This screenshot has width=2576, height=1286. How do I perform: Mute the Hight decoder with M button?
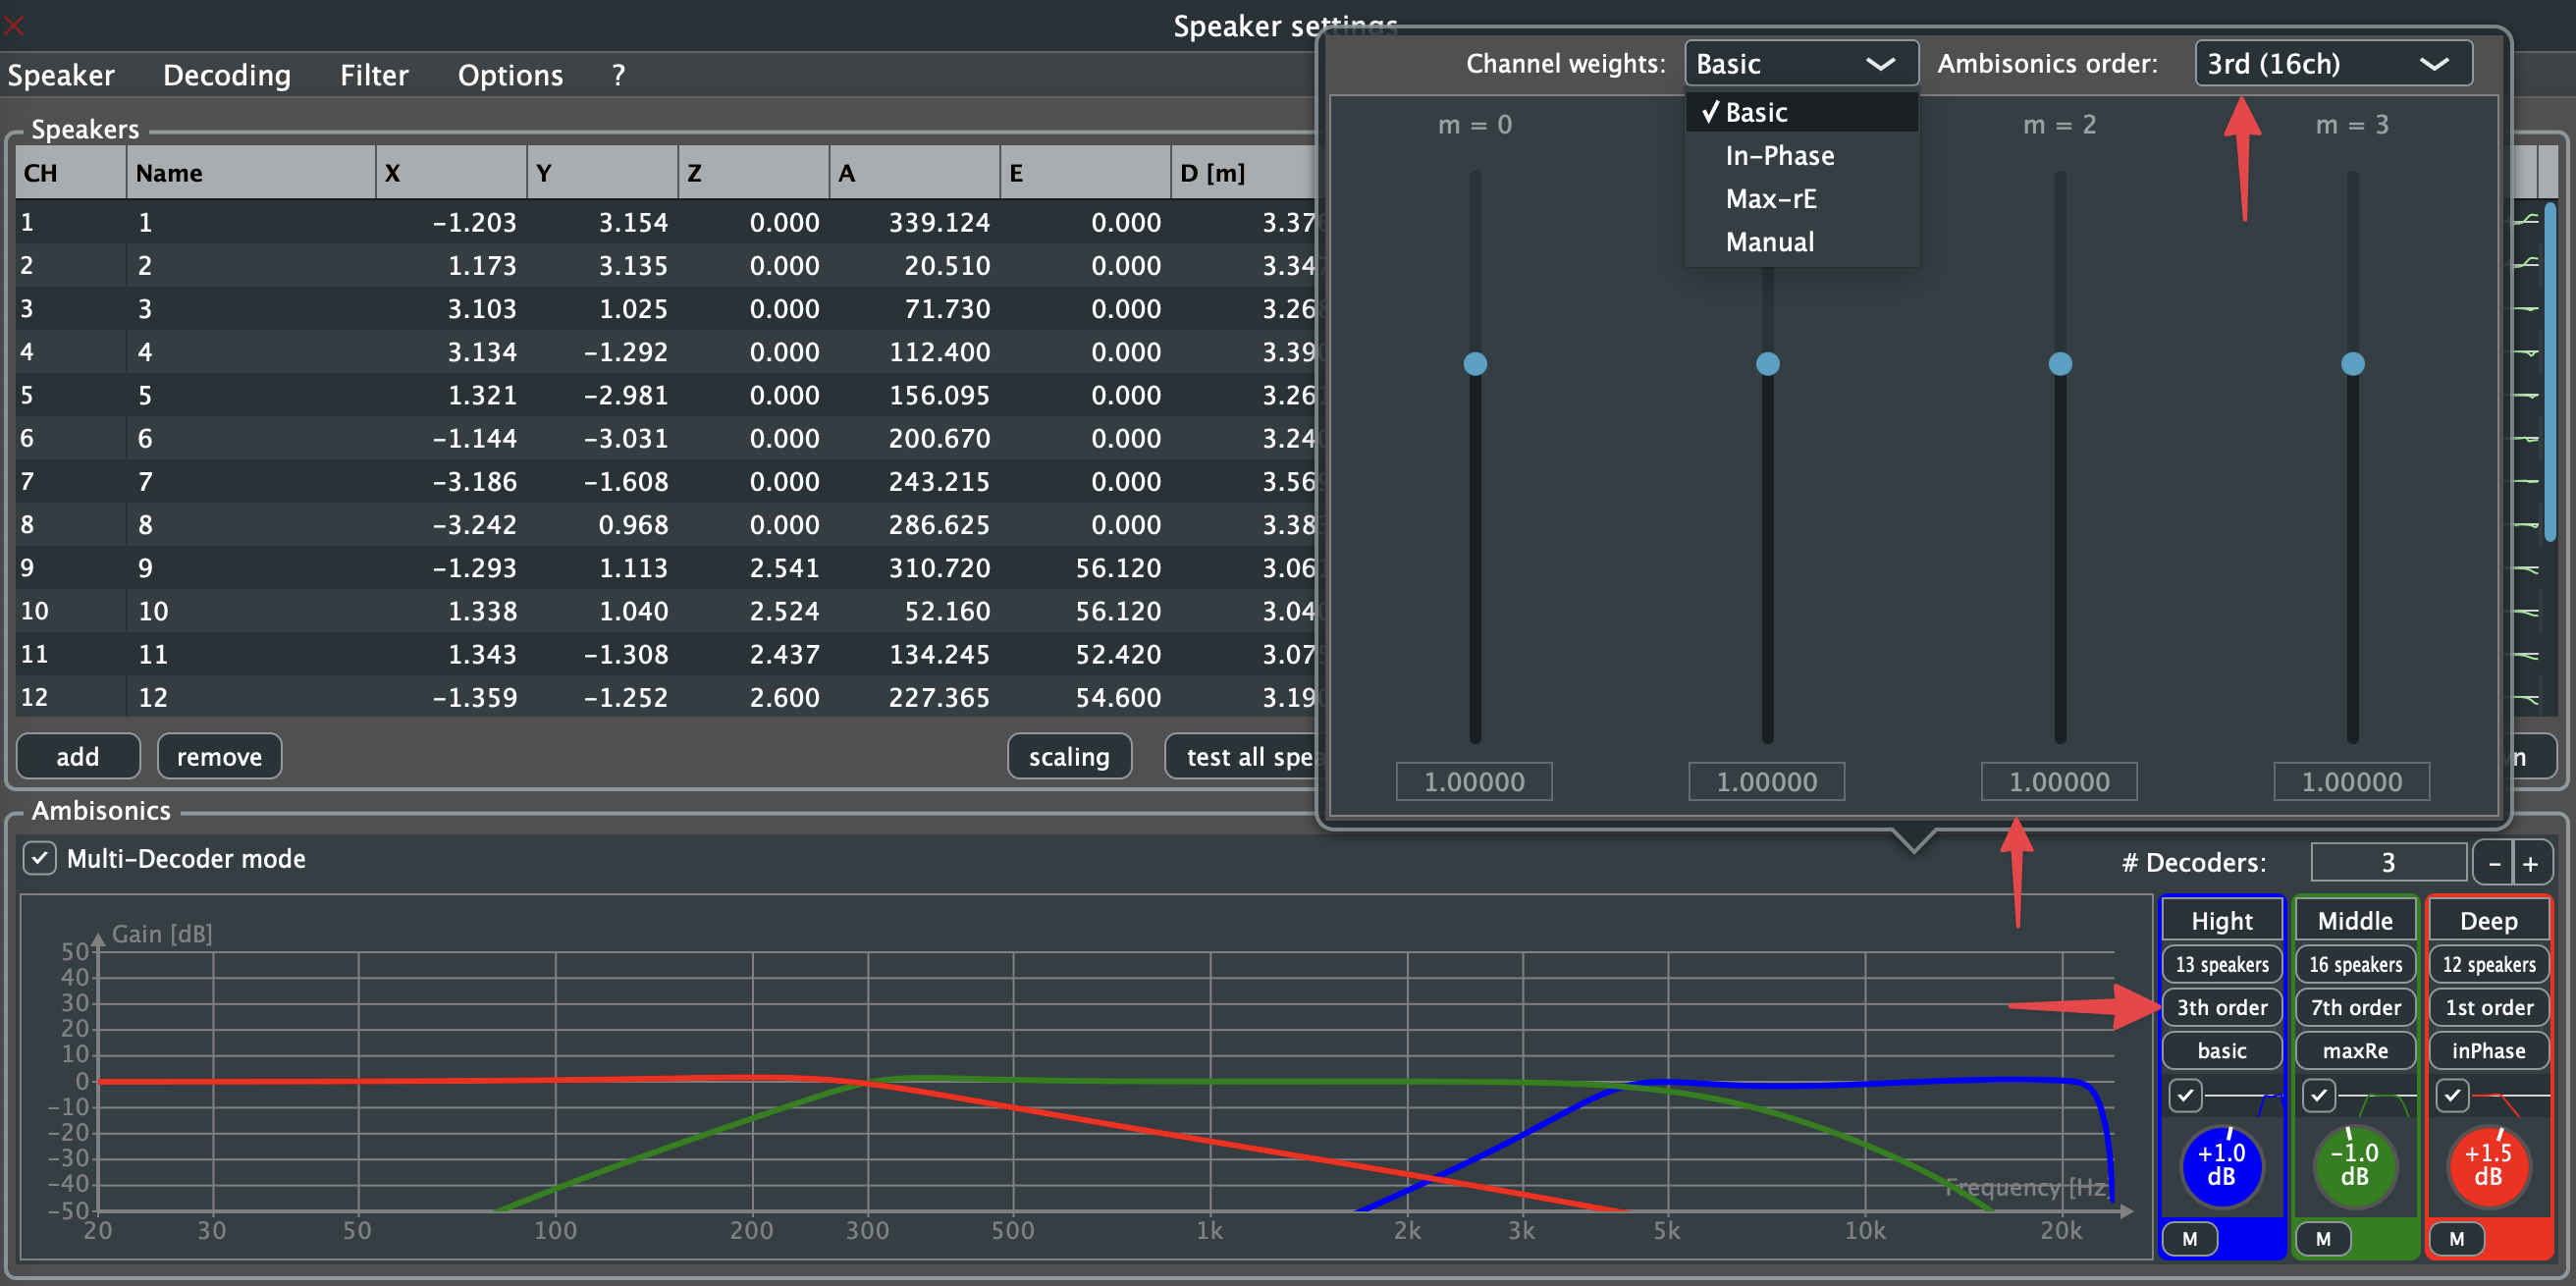[x=2189, y=1238]
